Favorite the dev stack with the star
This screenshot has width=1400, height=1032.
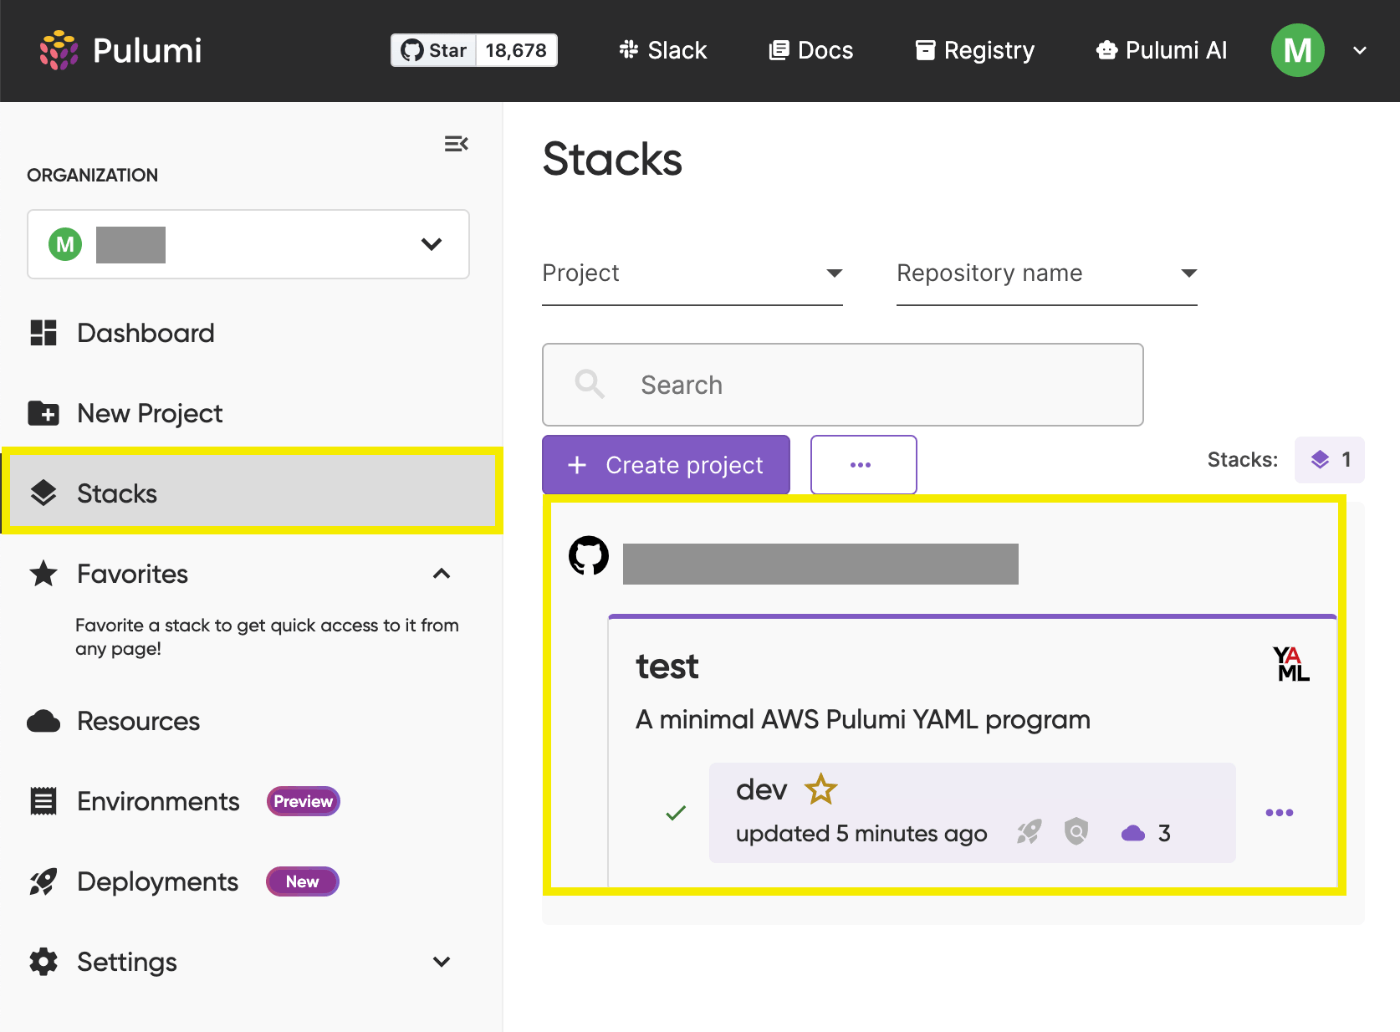(821, 789)
